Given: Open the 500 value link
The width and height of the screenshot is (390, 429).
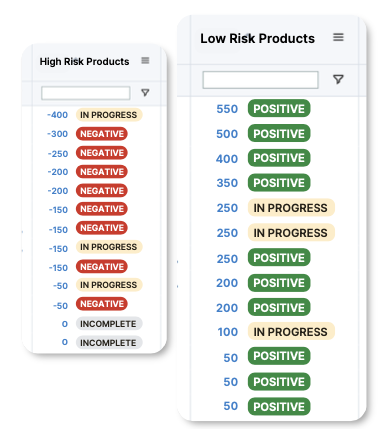Looking at the screenshot, I should point(227,134).
